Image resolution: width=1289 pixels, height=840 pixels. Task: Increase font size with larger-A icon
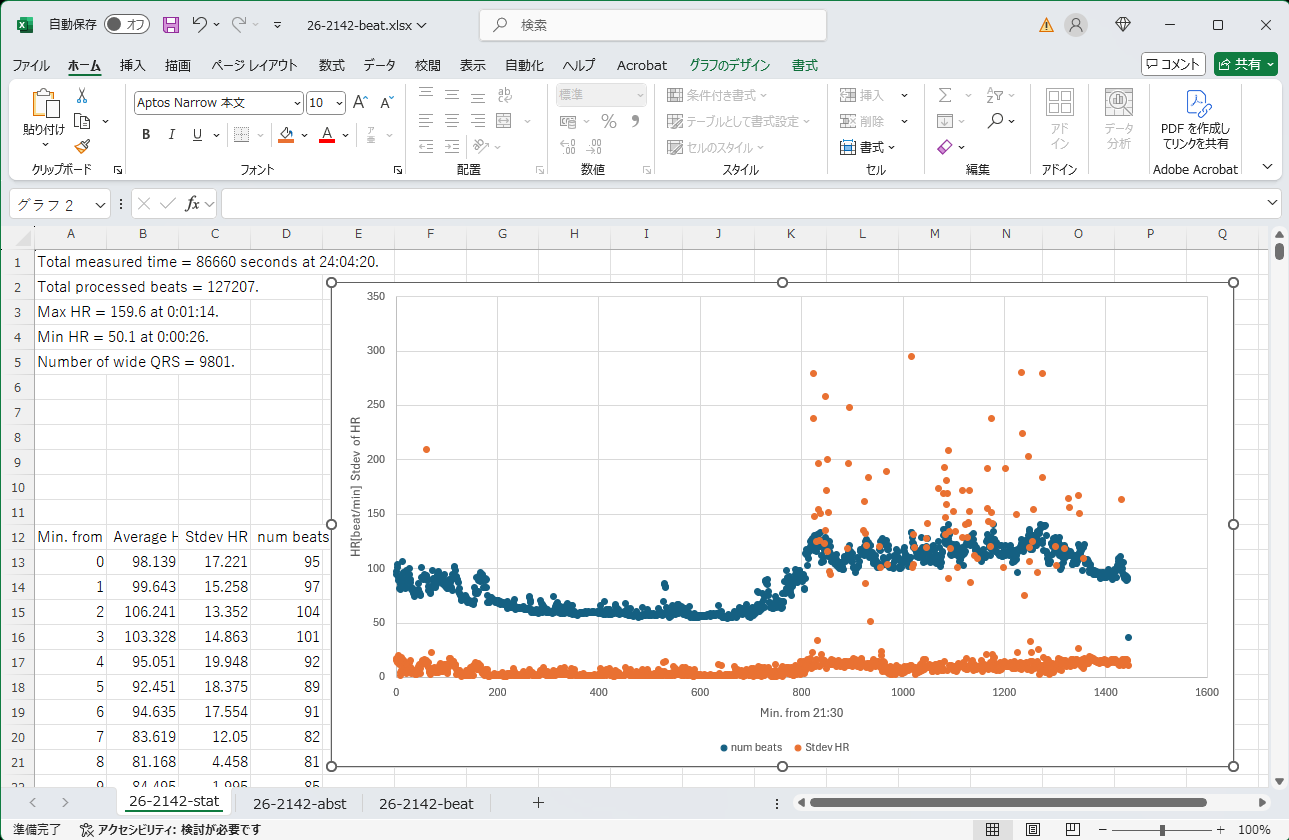361,103
